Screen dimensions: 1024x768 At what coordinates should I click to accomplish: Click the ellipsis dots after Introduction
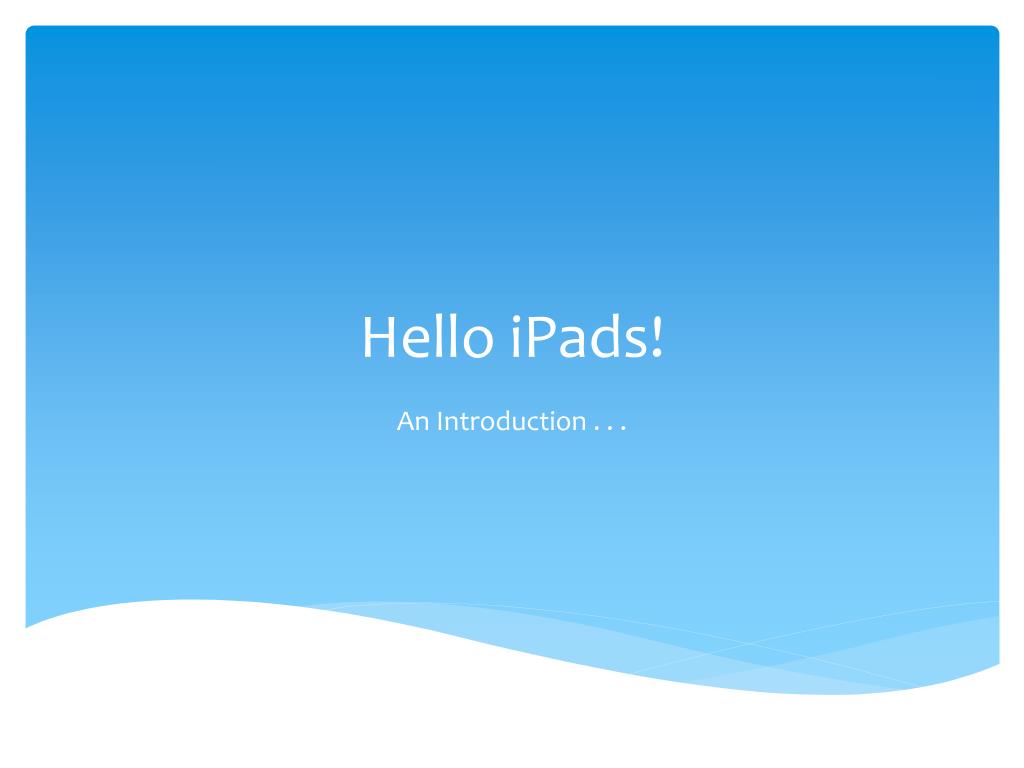coord(611,429)
